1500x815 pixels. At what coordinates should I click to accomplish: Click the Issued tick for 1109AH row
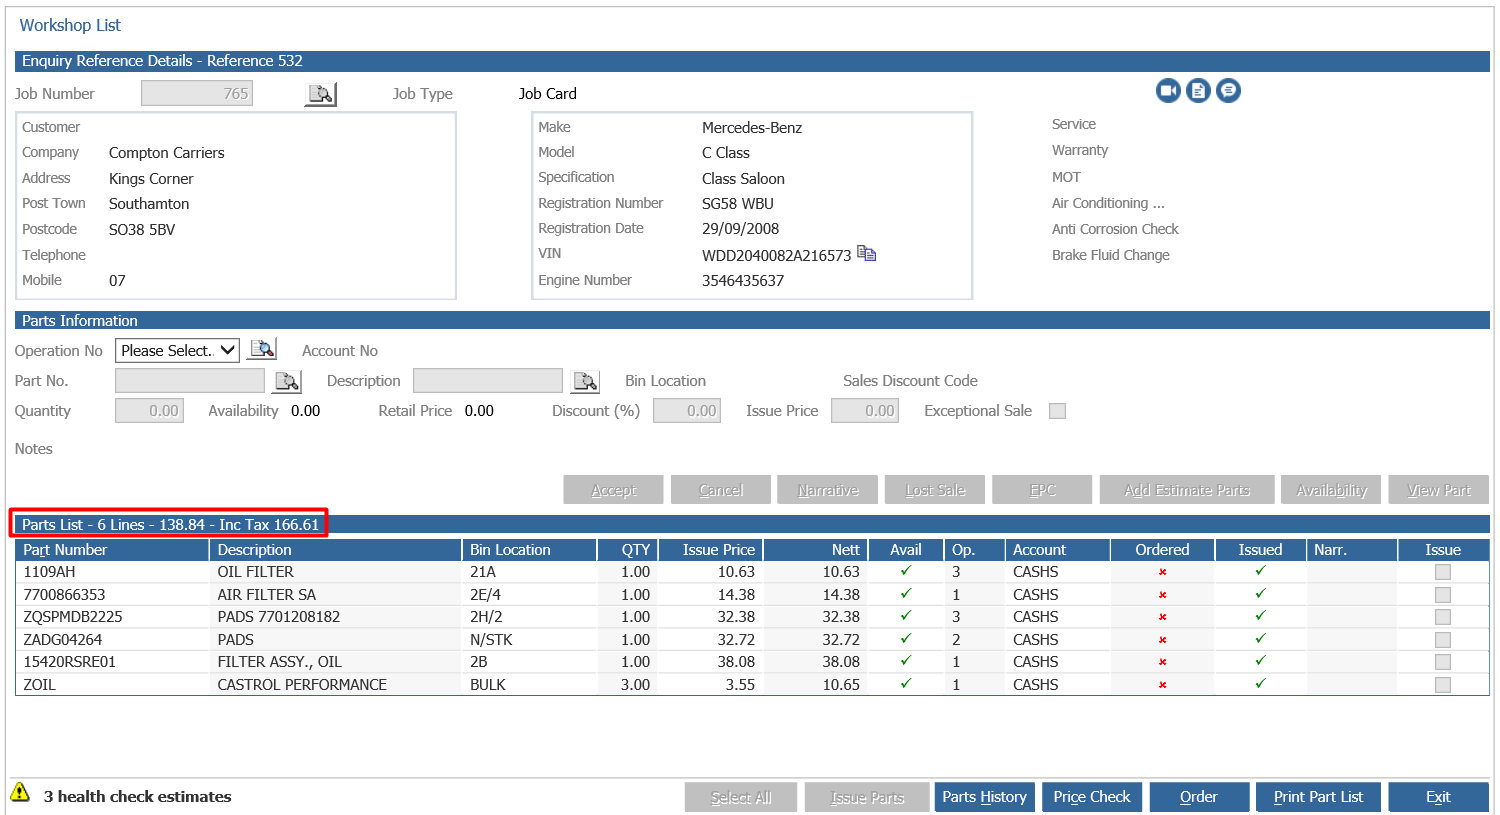click(1260, 571)
